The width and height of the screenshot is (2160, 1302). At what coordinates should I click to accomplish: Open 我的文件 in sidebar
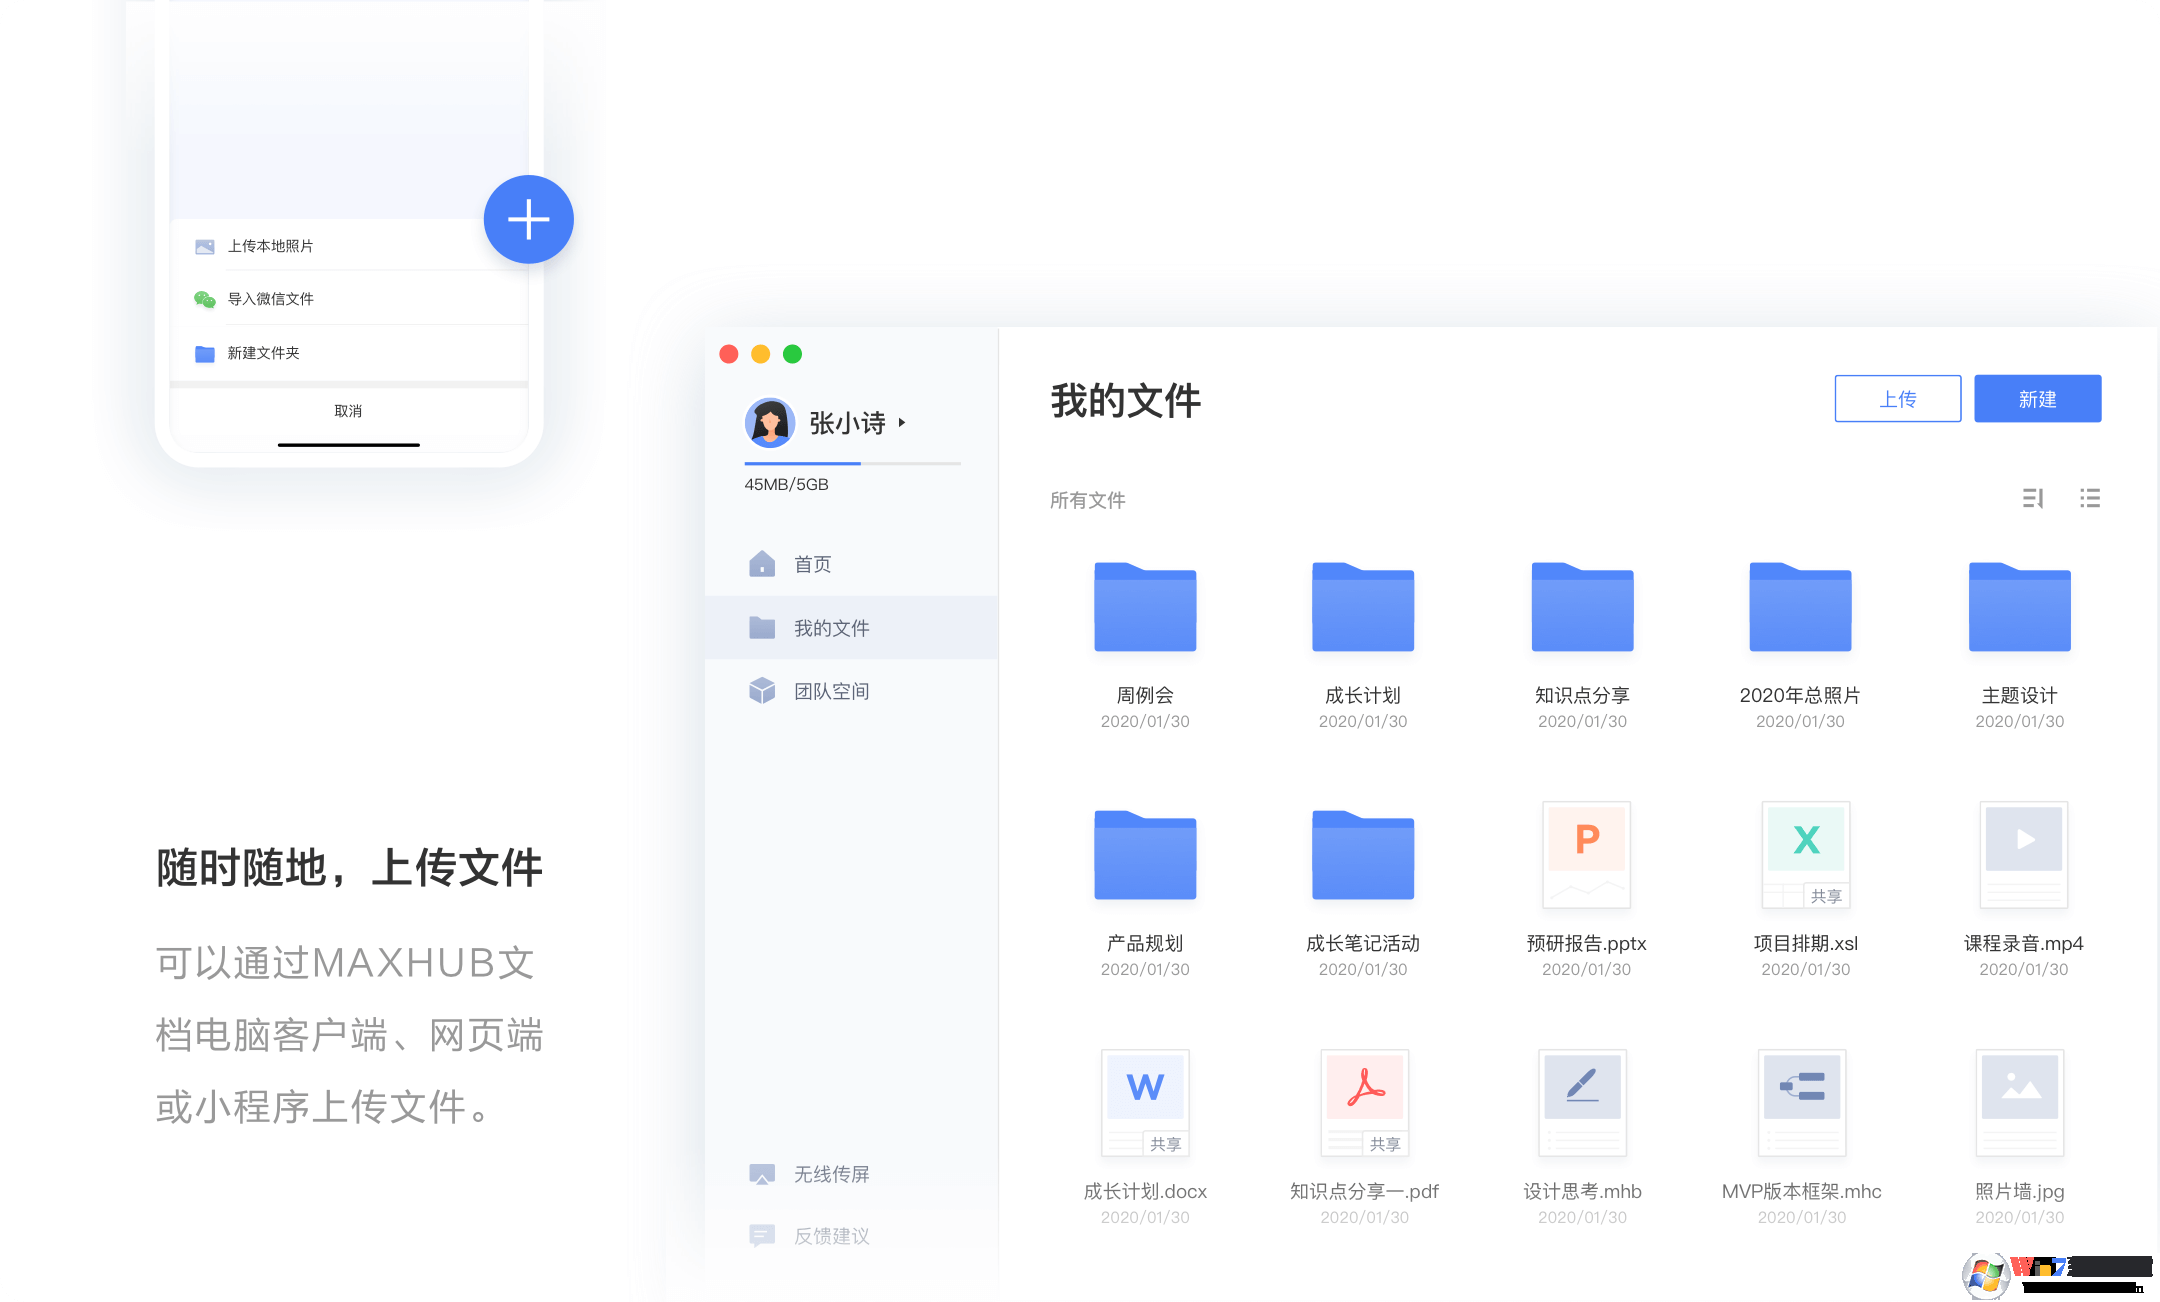tap(833, 626)
